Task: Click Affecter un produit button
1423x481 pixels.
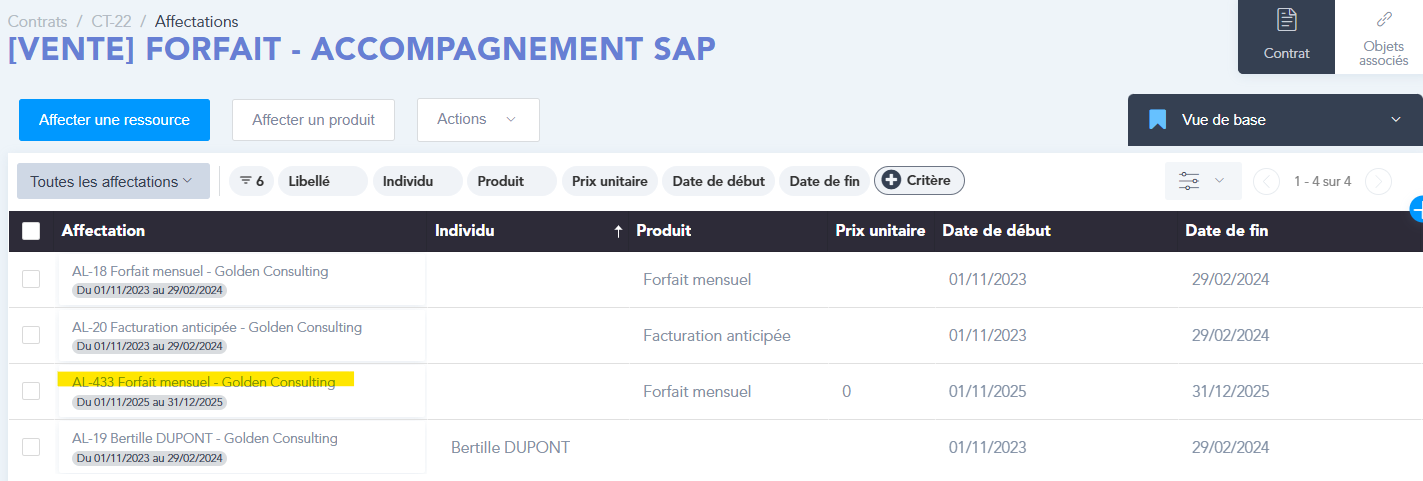Action: [313, 120]
